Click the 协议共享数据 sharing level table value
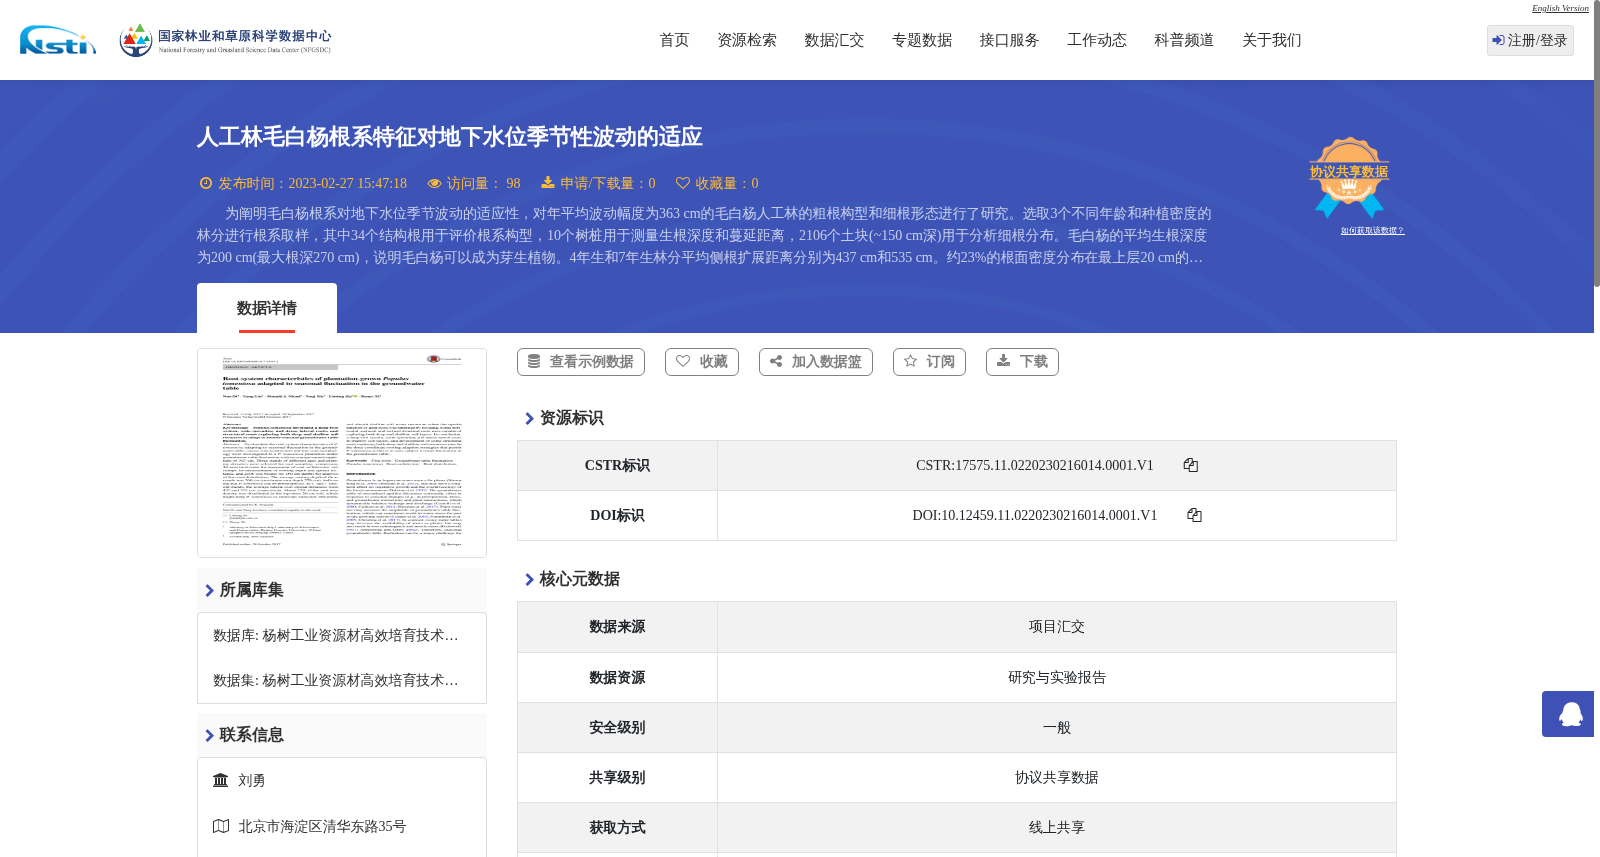The height and width of the screenshot is (857, 1600). click(x=1057, y=778)
